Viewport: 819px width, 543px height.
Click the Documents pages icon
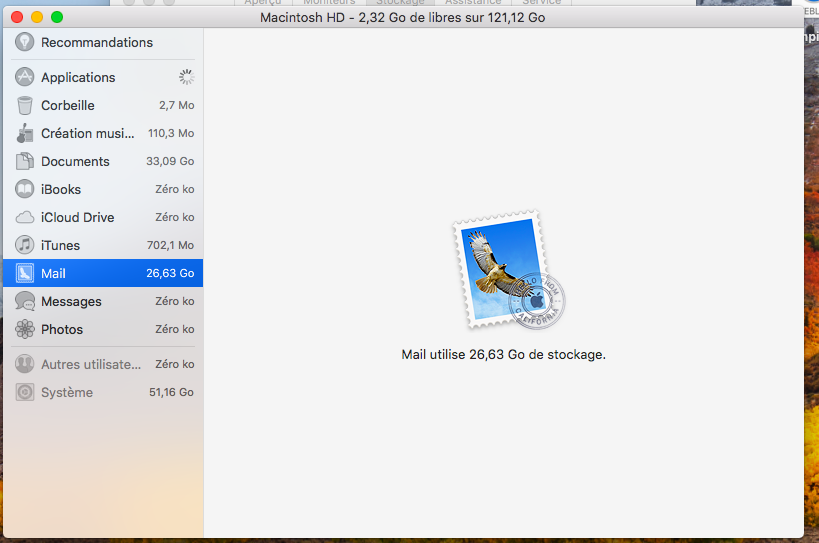coord(25,161)
